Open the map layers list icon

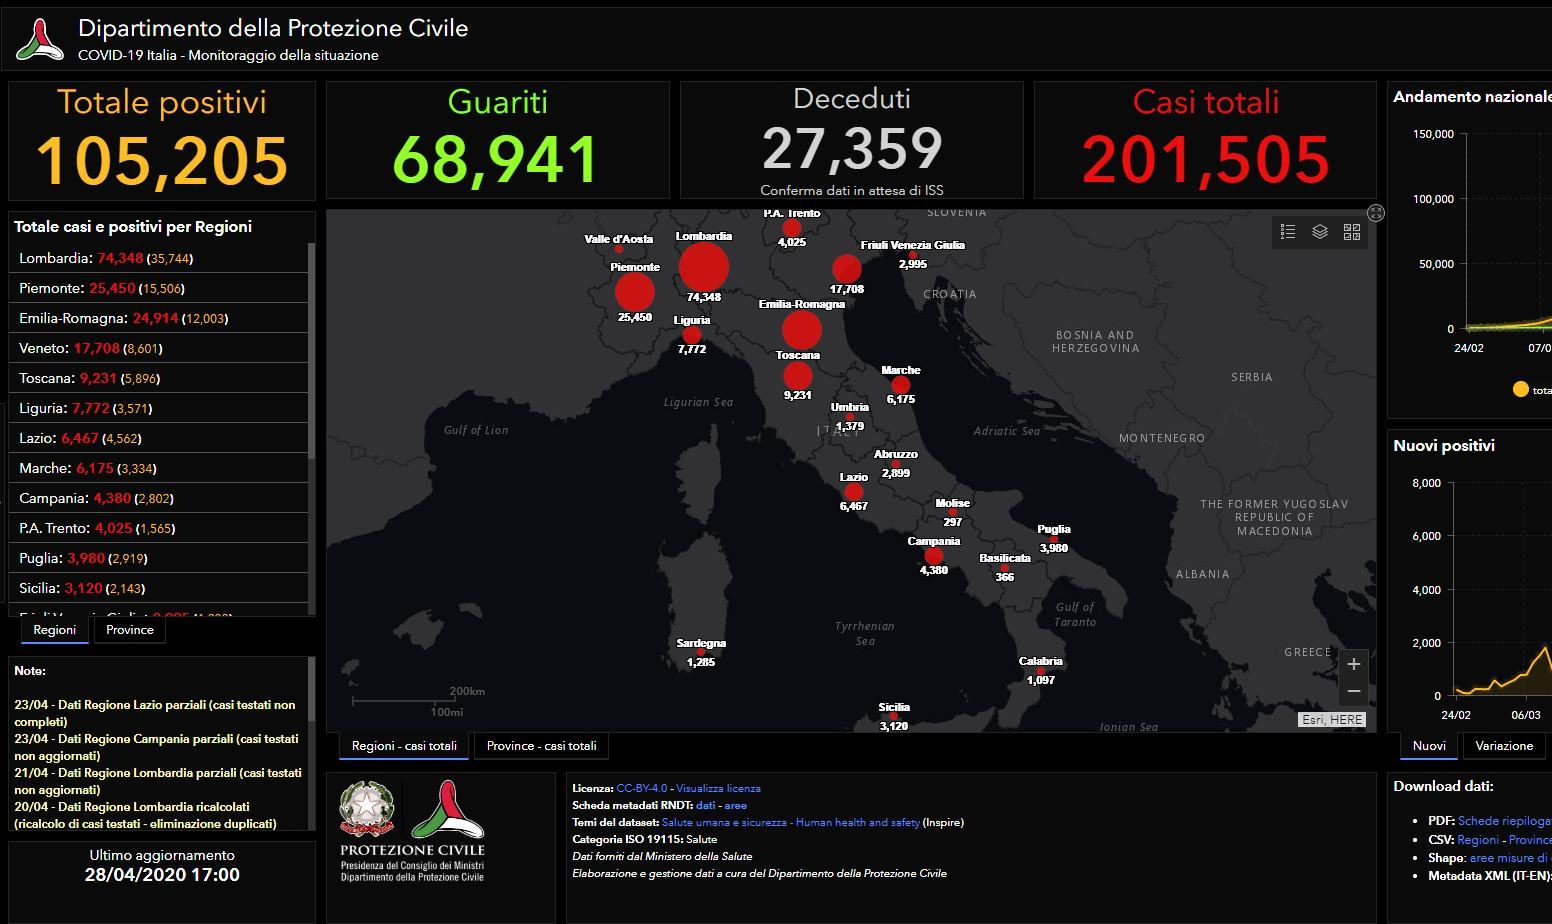1320,232
